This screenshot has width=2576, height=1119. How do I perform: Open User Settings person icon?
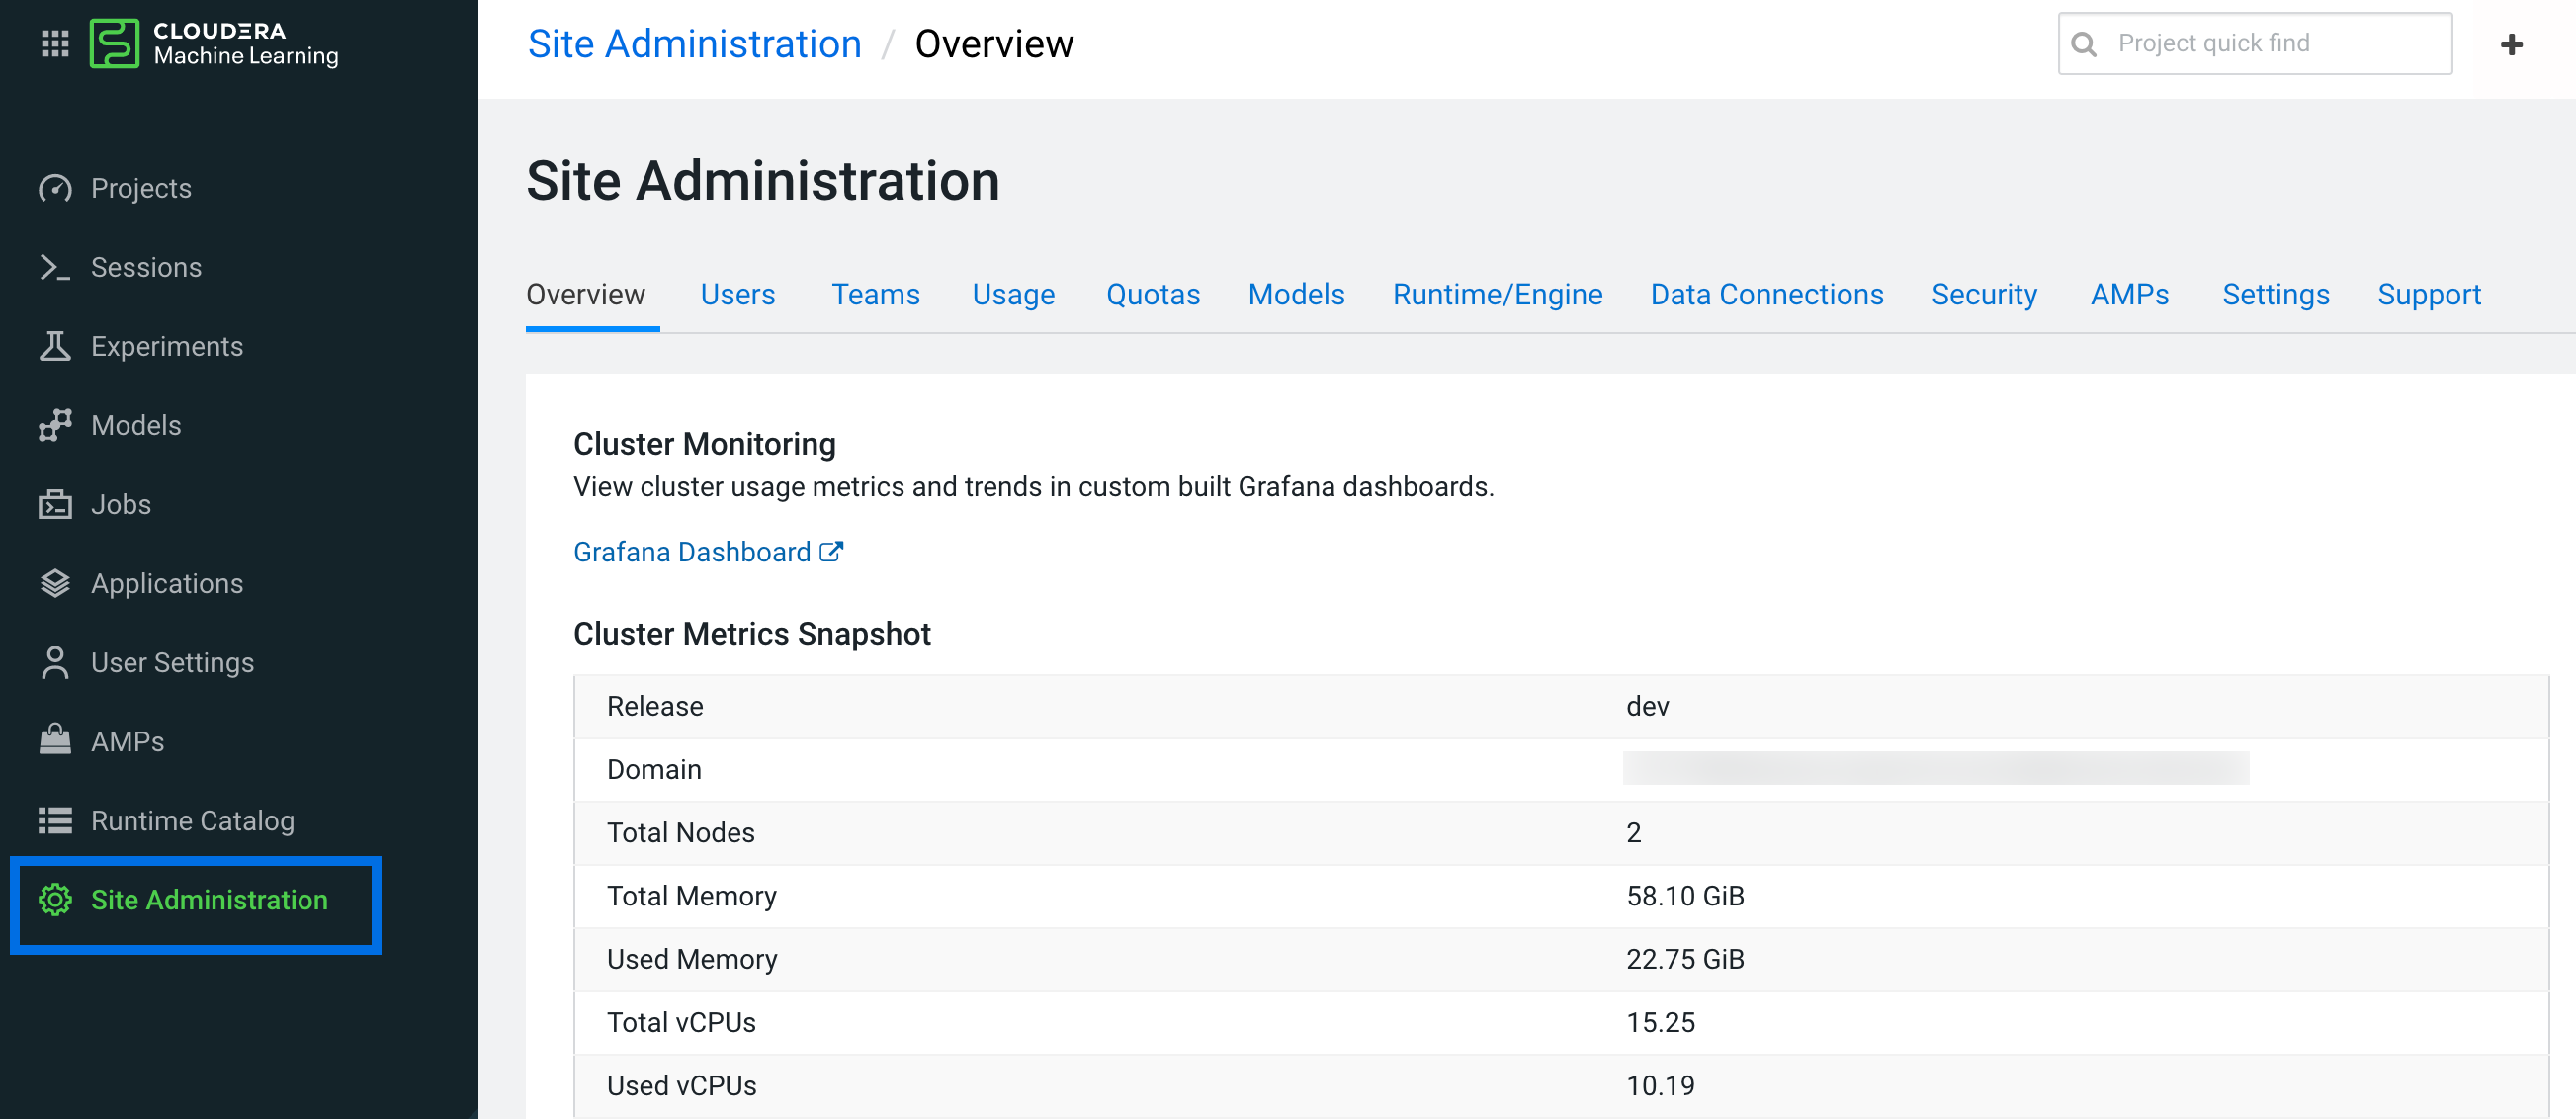pyautogui.click(x=55, y=662)
